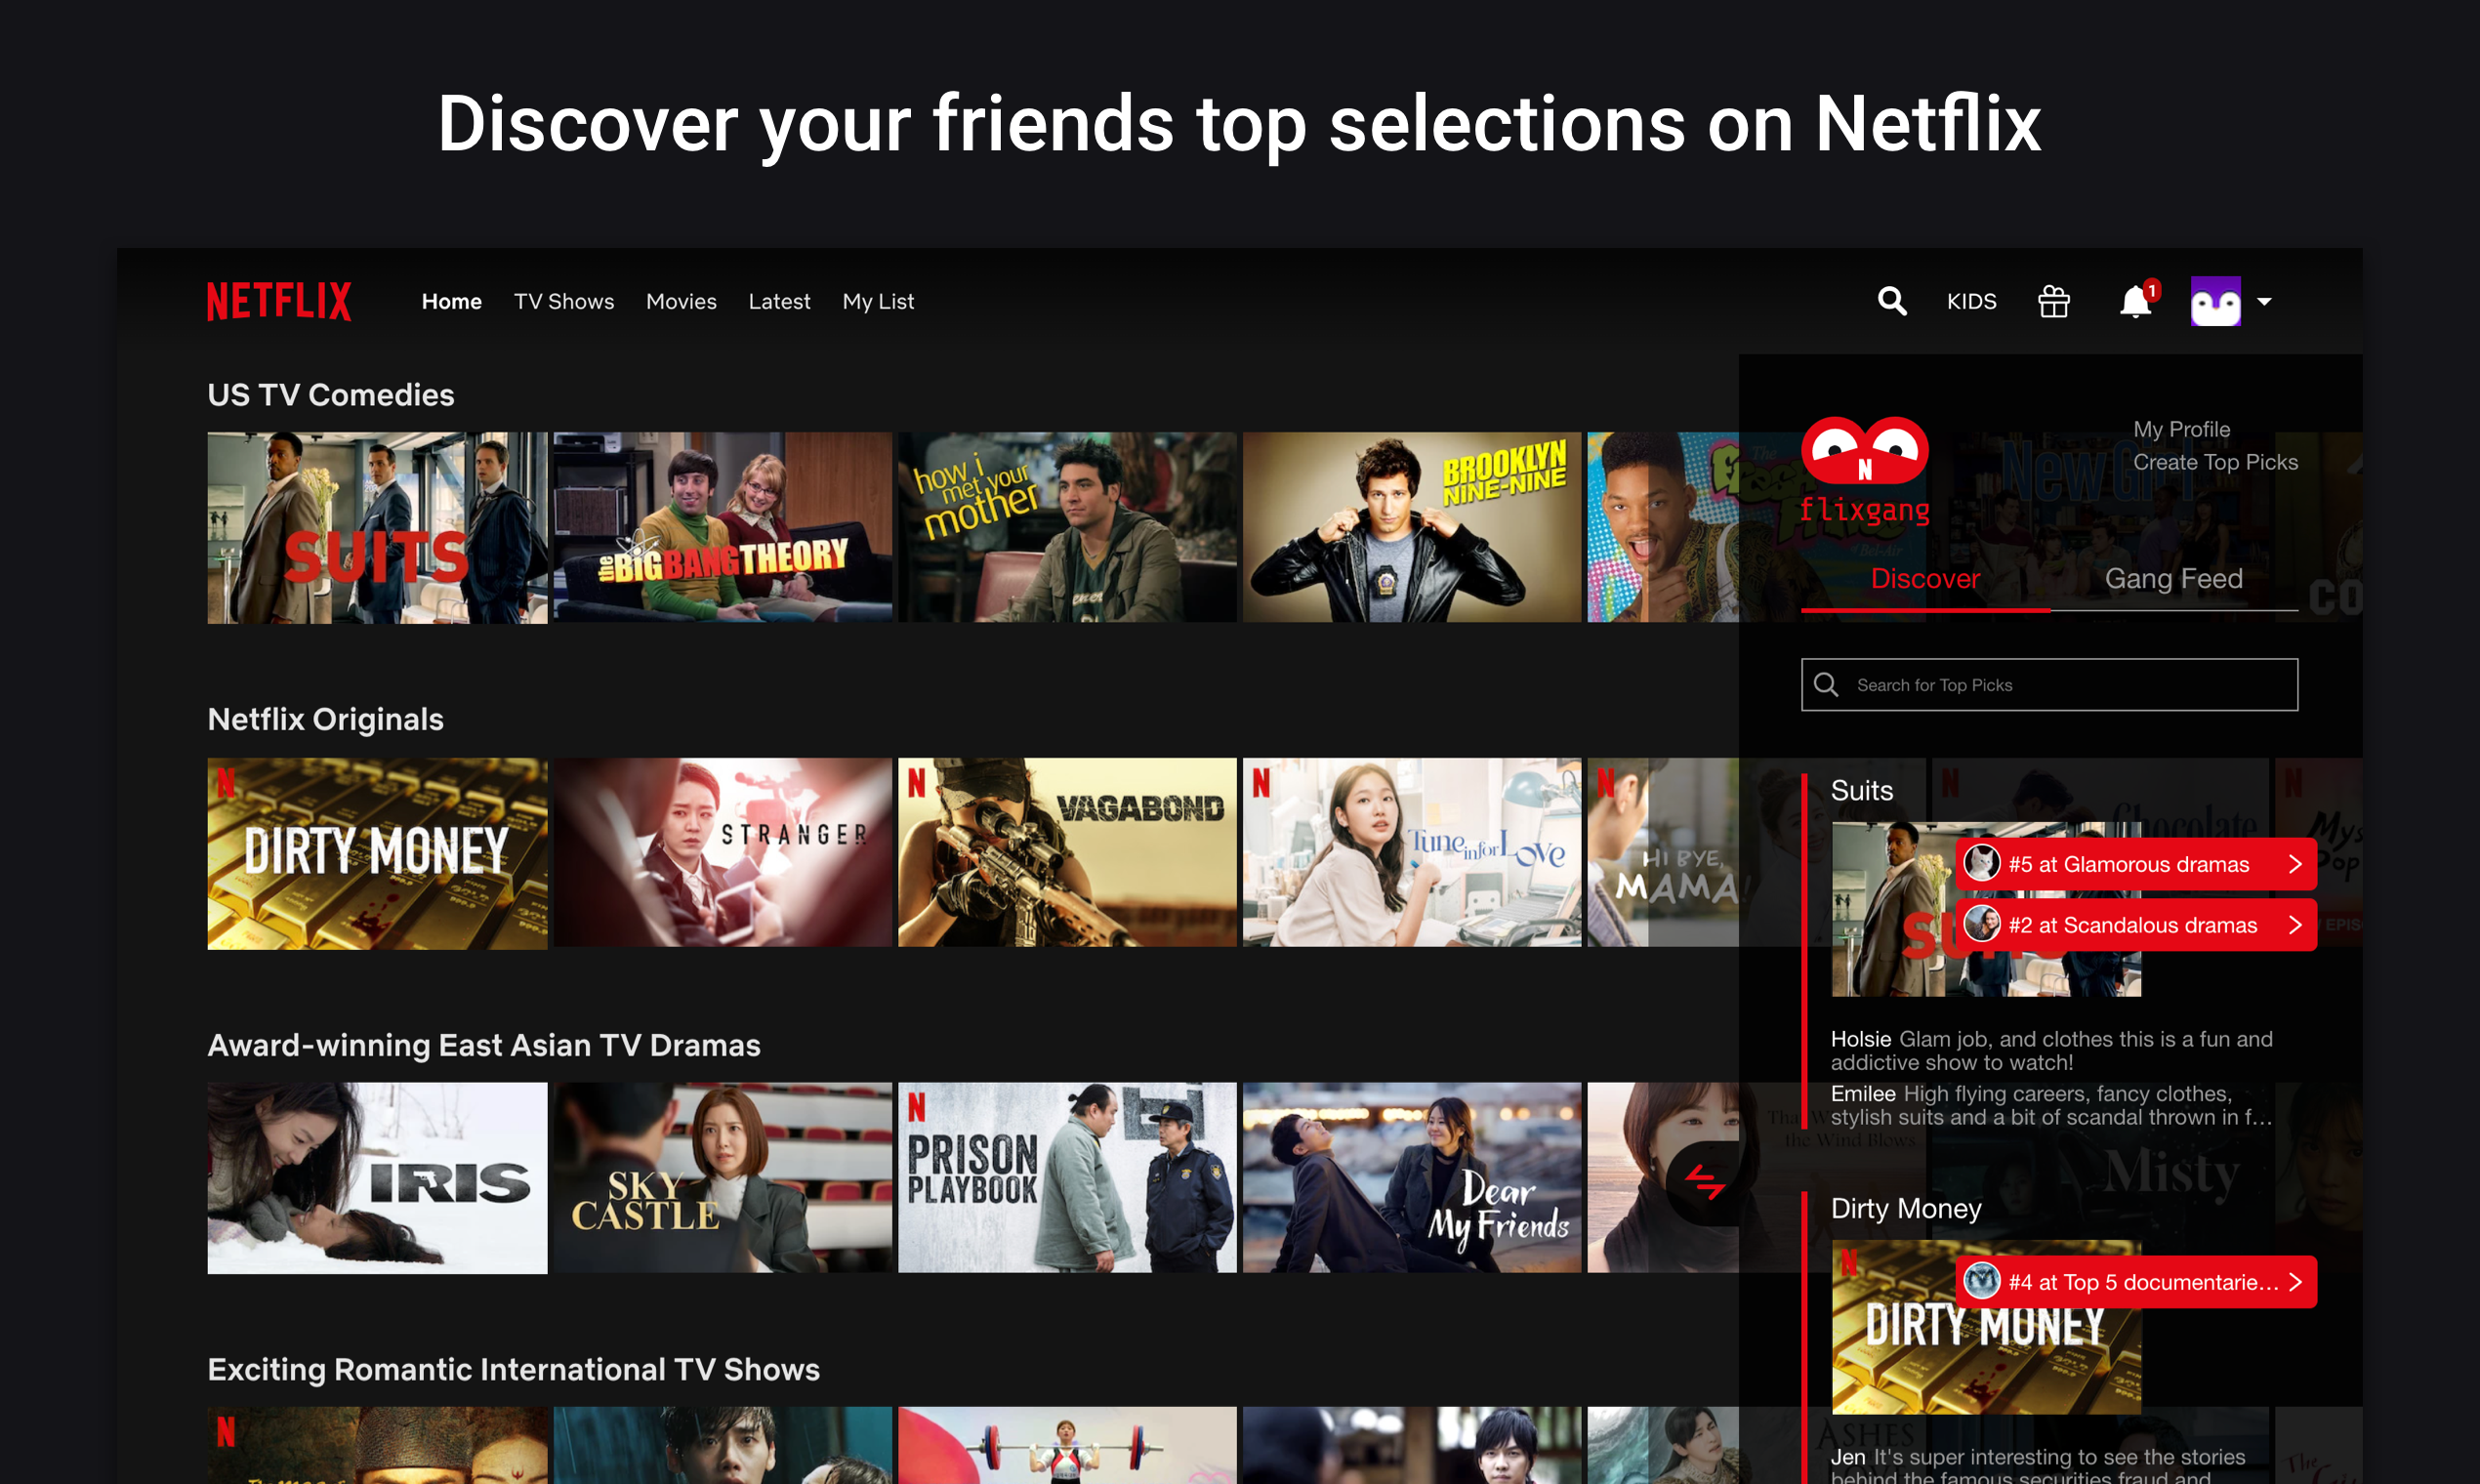
Task: Click the purple profile avatar icon
Action: coord(2215,301)
